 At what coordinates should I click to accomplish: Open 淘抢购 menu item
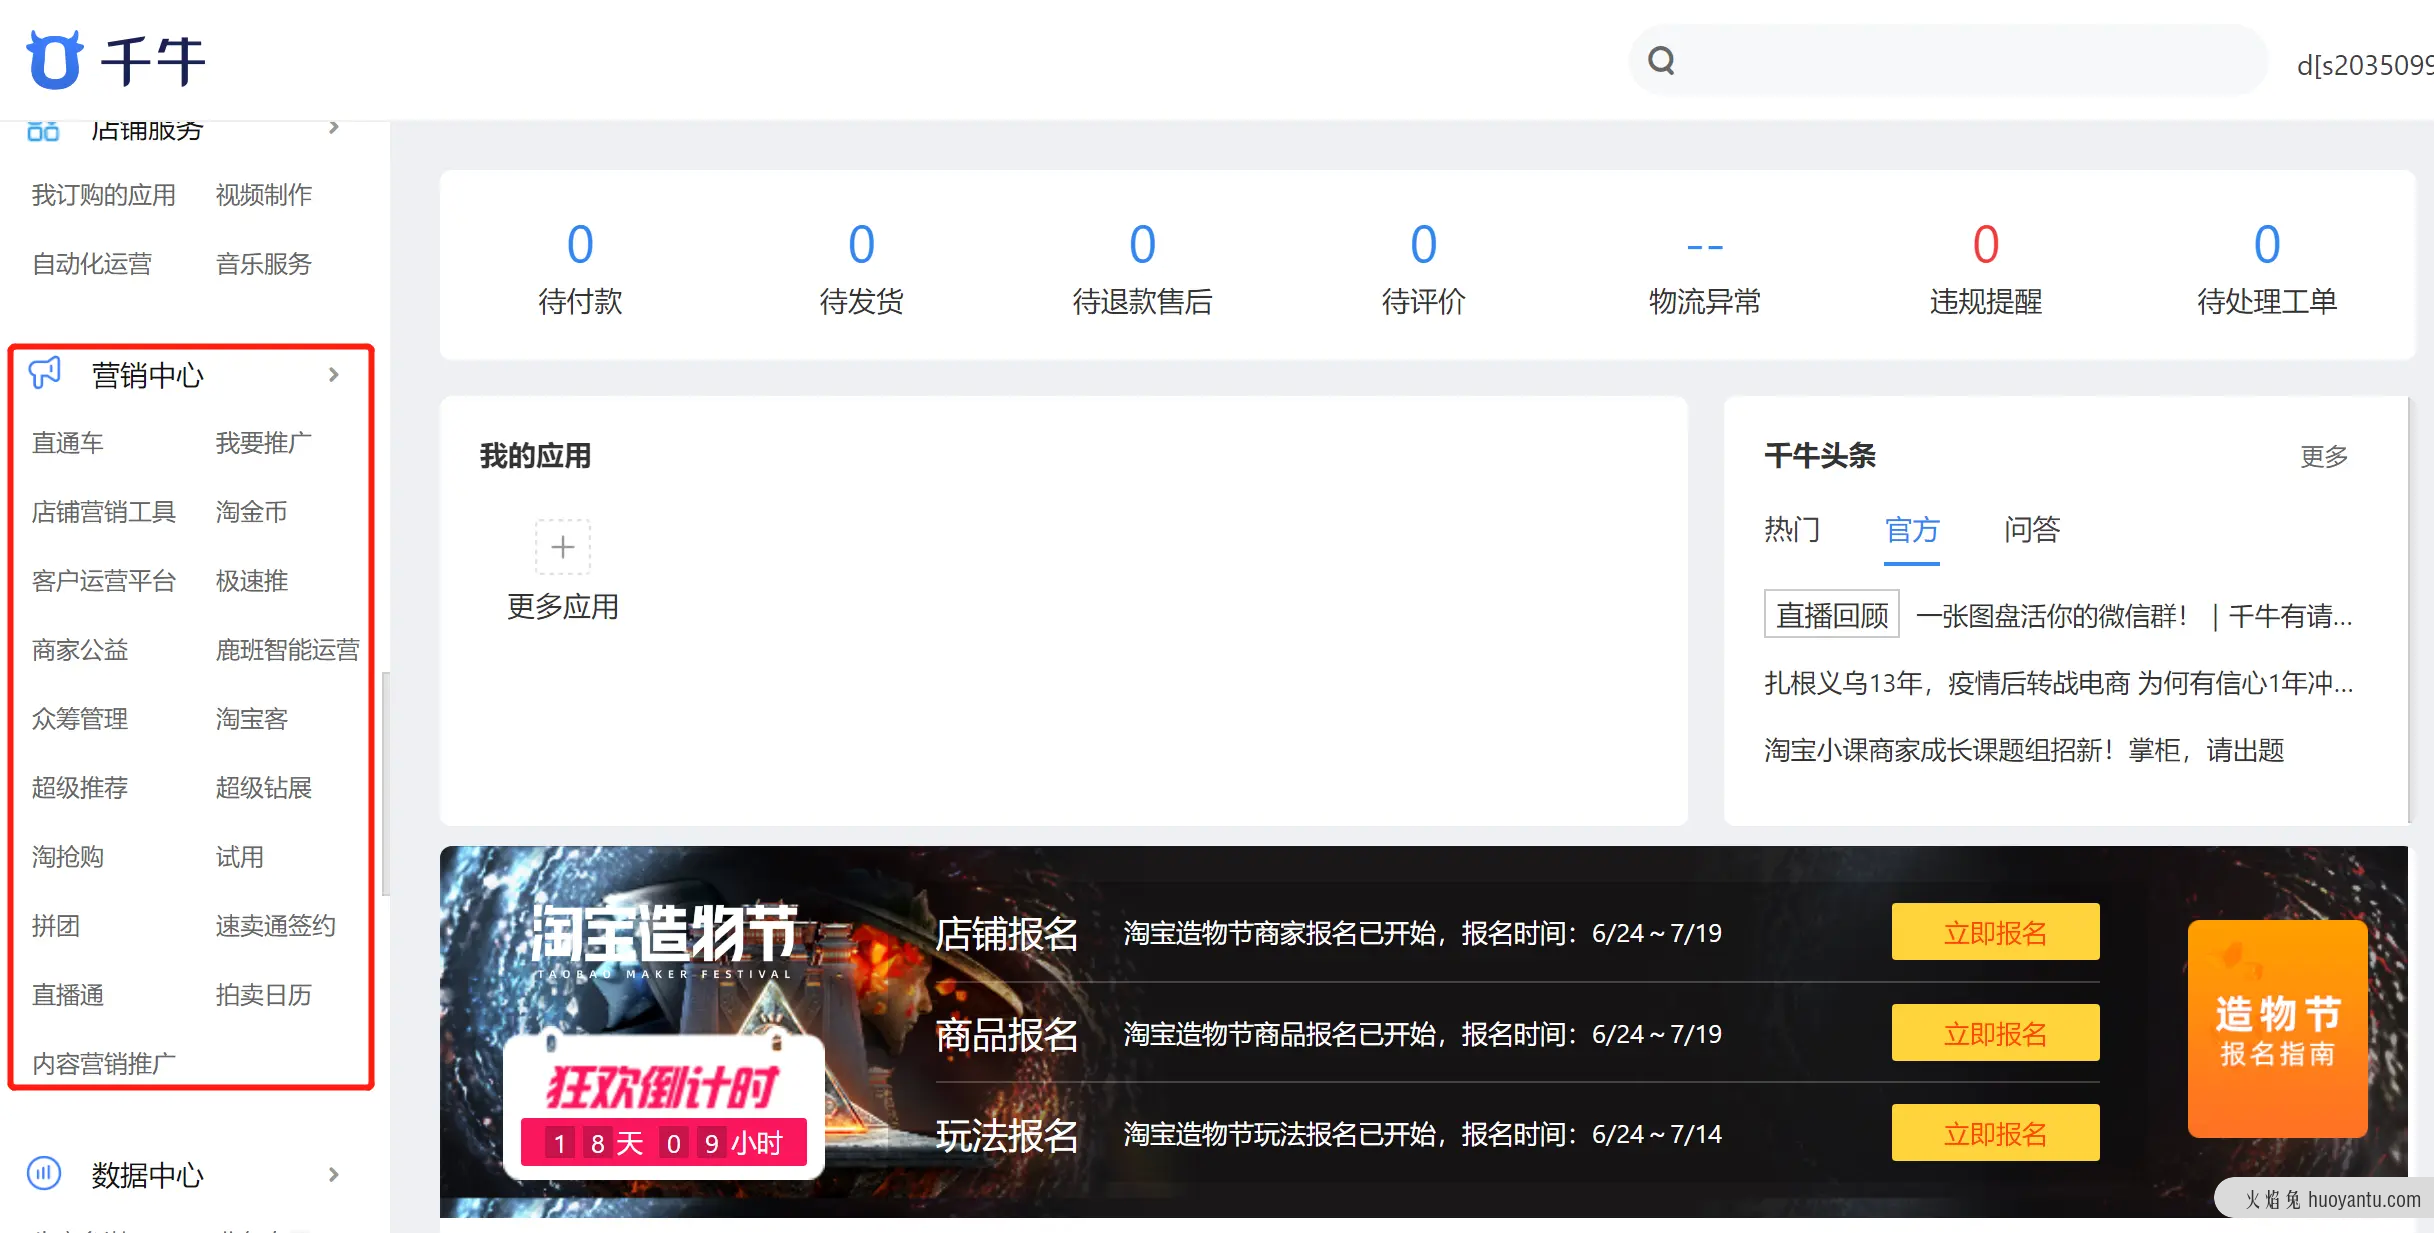point(68,857)
